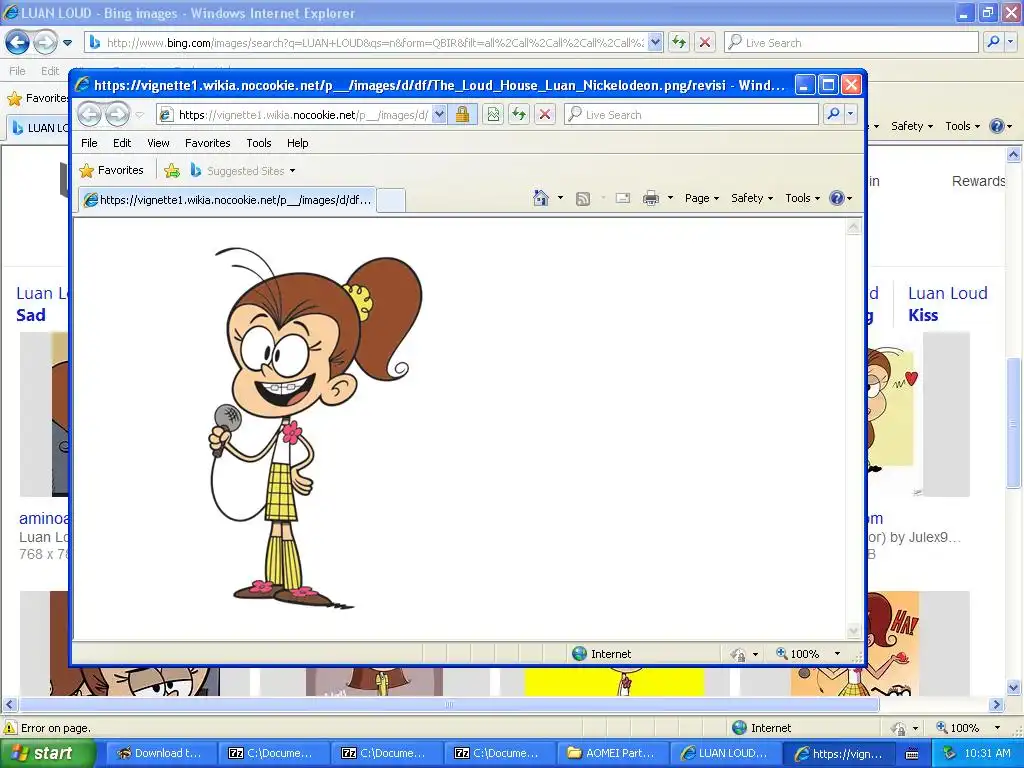1024x768 pixels.
Task: Click the Home icon in command bar
Action: tap(541, 198)
